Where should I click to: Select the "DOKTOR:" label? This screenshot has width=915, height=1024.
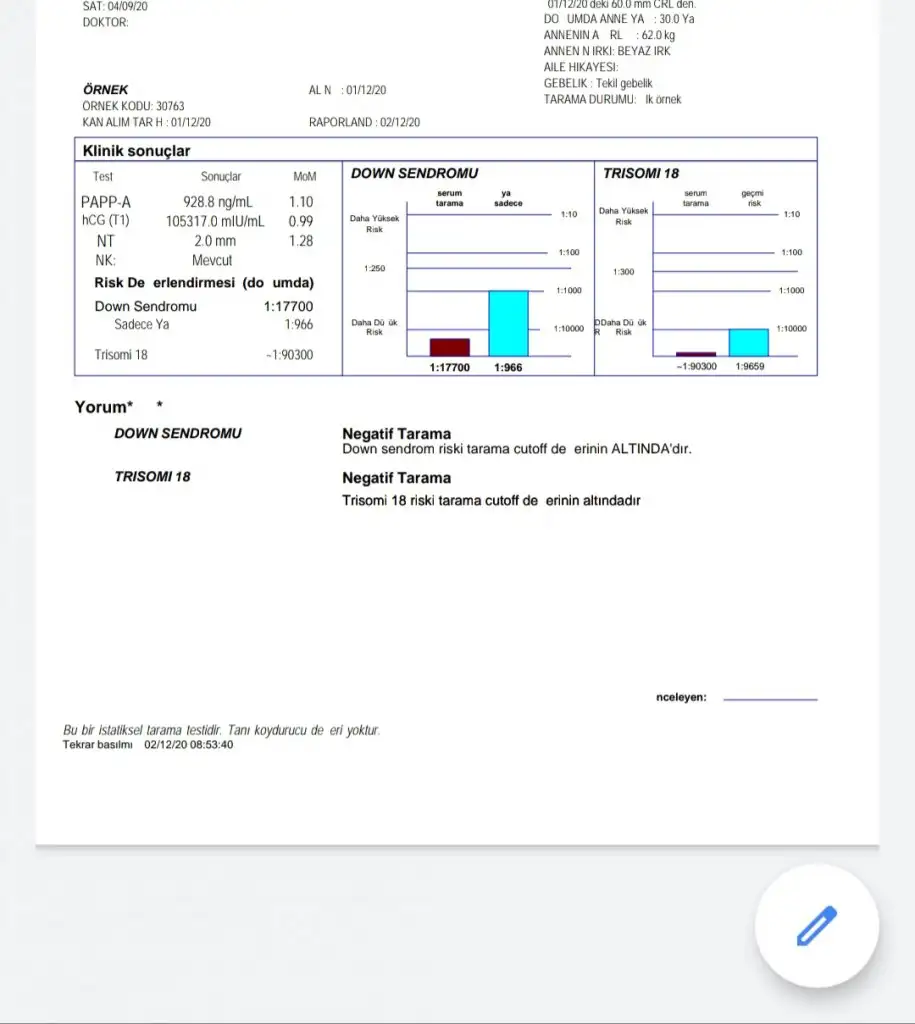[x=105, y=22]
